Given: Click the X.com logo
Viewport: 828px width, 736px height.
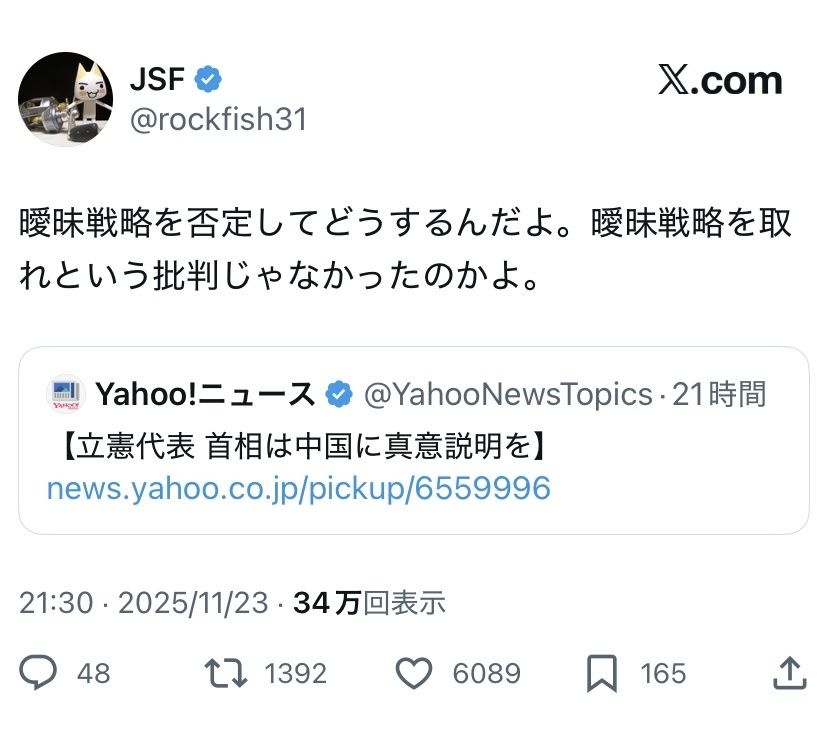Looking at the screenshot, I should 719,81.
